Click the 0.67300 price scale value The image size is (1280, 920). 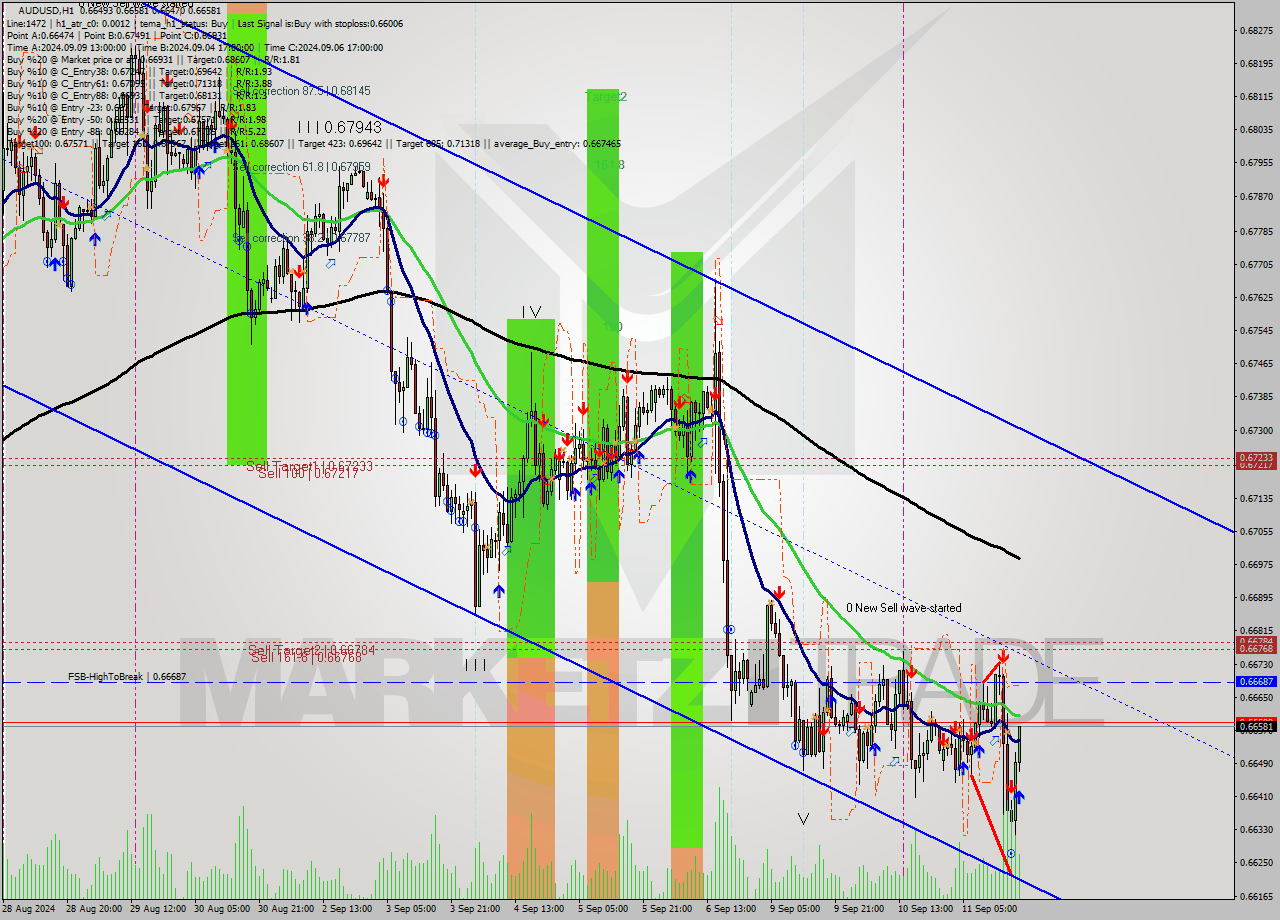point(1256,430)
